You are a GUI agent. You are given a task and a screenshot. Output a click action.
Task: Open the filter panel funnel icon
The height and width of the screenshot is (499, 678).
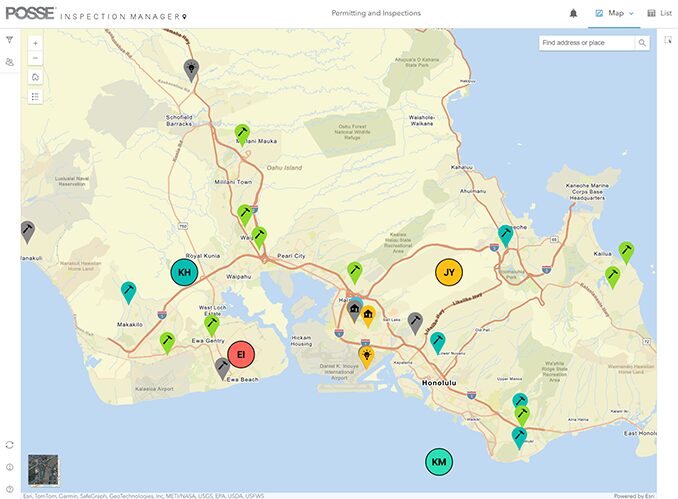coord(10,41)
